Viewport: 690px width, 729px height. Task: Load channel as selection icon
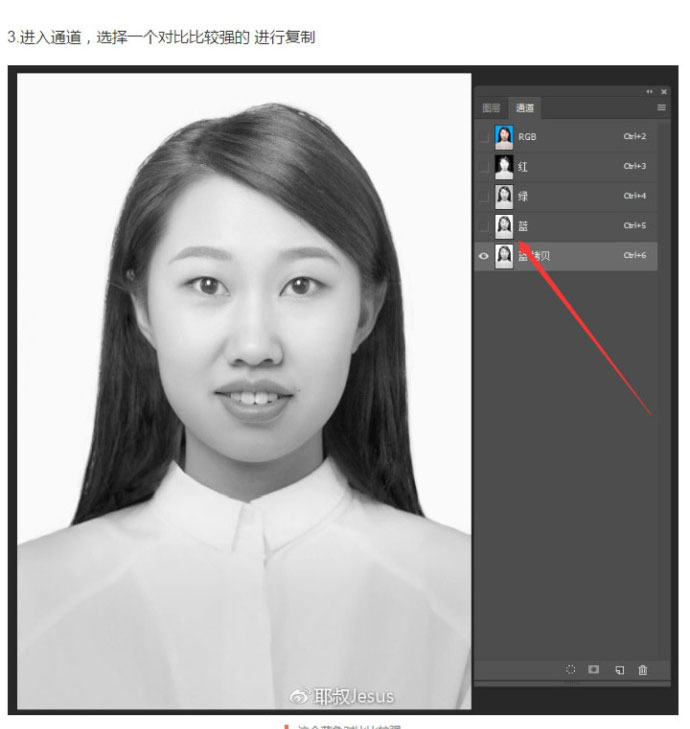[x=571, y=669]
